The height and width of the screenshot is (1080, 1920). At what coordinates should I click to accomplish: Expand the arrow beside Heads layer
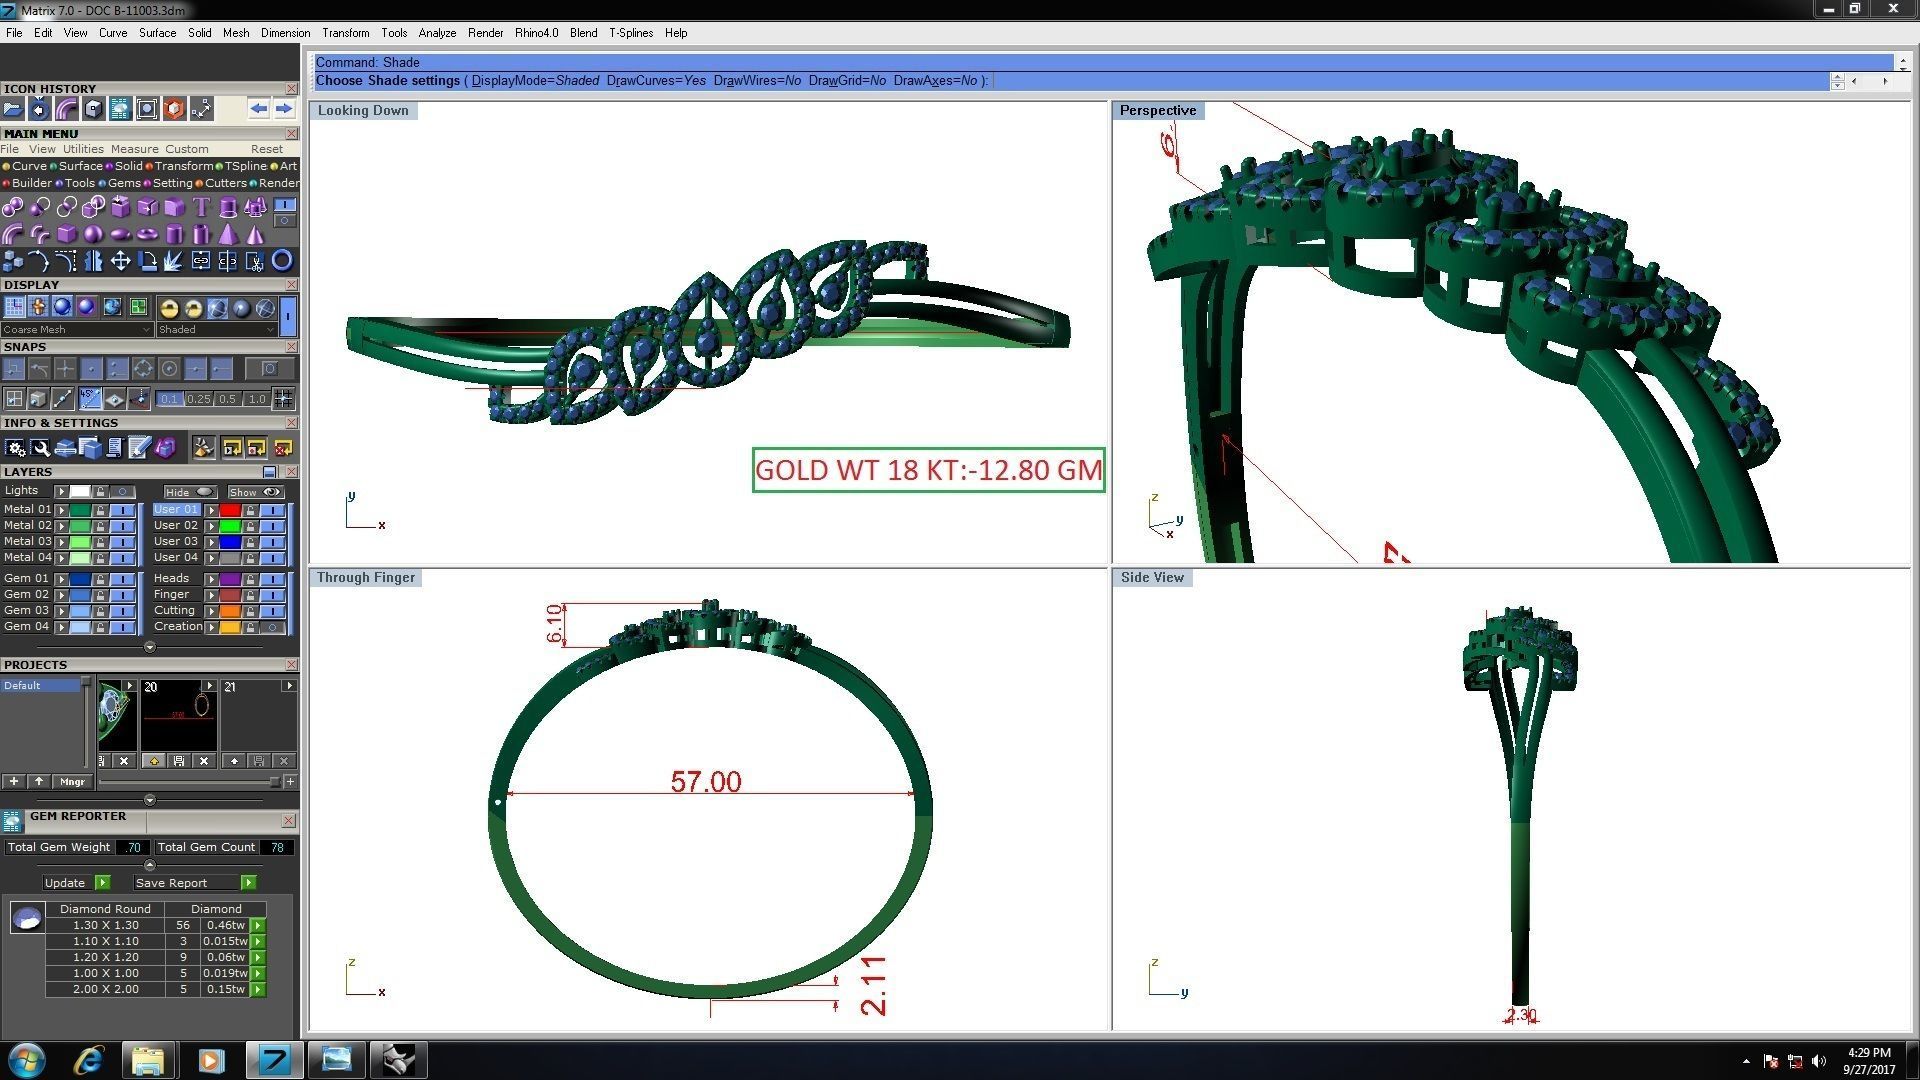pyautogui.click(x=211, y=579)
